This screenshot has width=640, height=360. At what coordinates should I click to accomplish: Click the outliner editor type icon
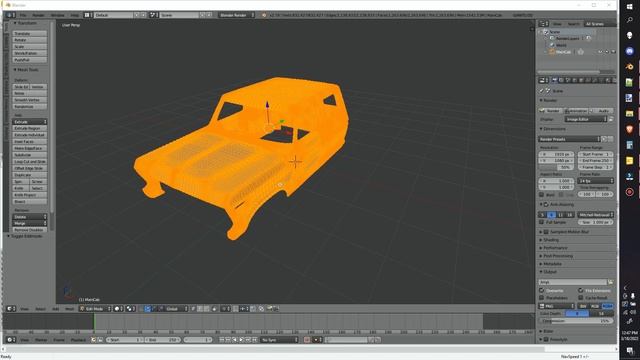543,24
